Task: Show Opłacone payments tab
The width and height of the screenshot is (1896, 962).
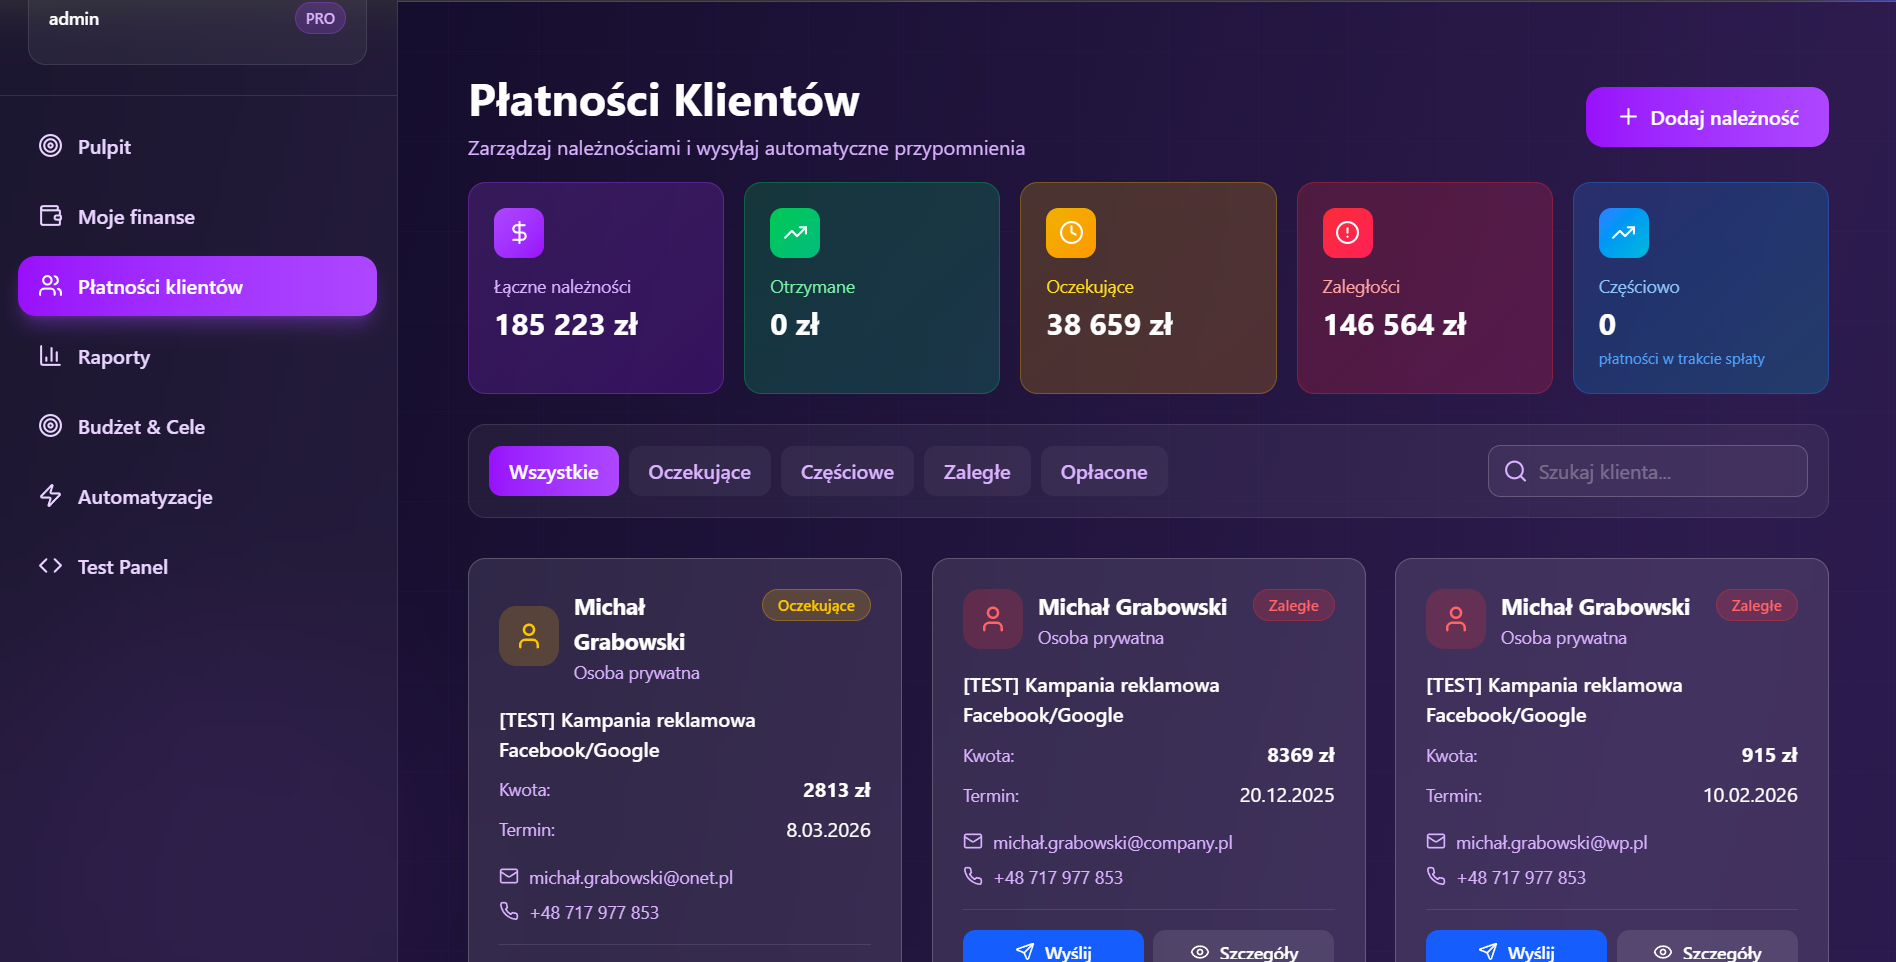Action: pos(1103,472)
